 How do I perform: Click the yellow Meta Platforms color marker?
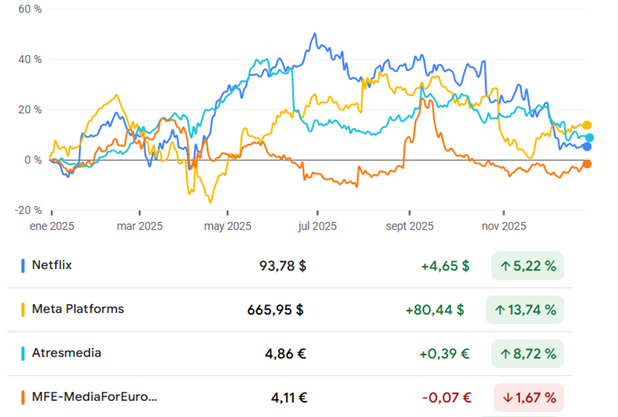[23, 309]
